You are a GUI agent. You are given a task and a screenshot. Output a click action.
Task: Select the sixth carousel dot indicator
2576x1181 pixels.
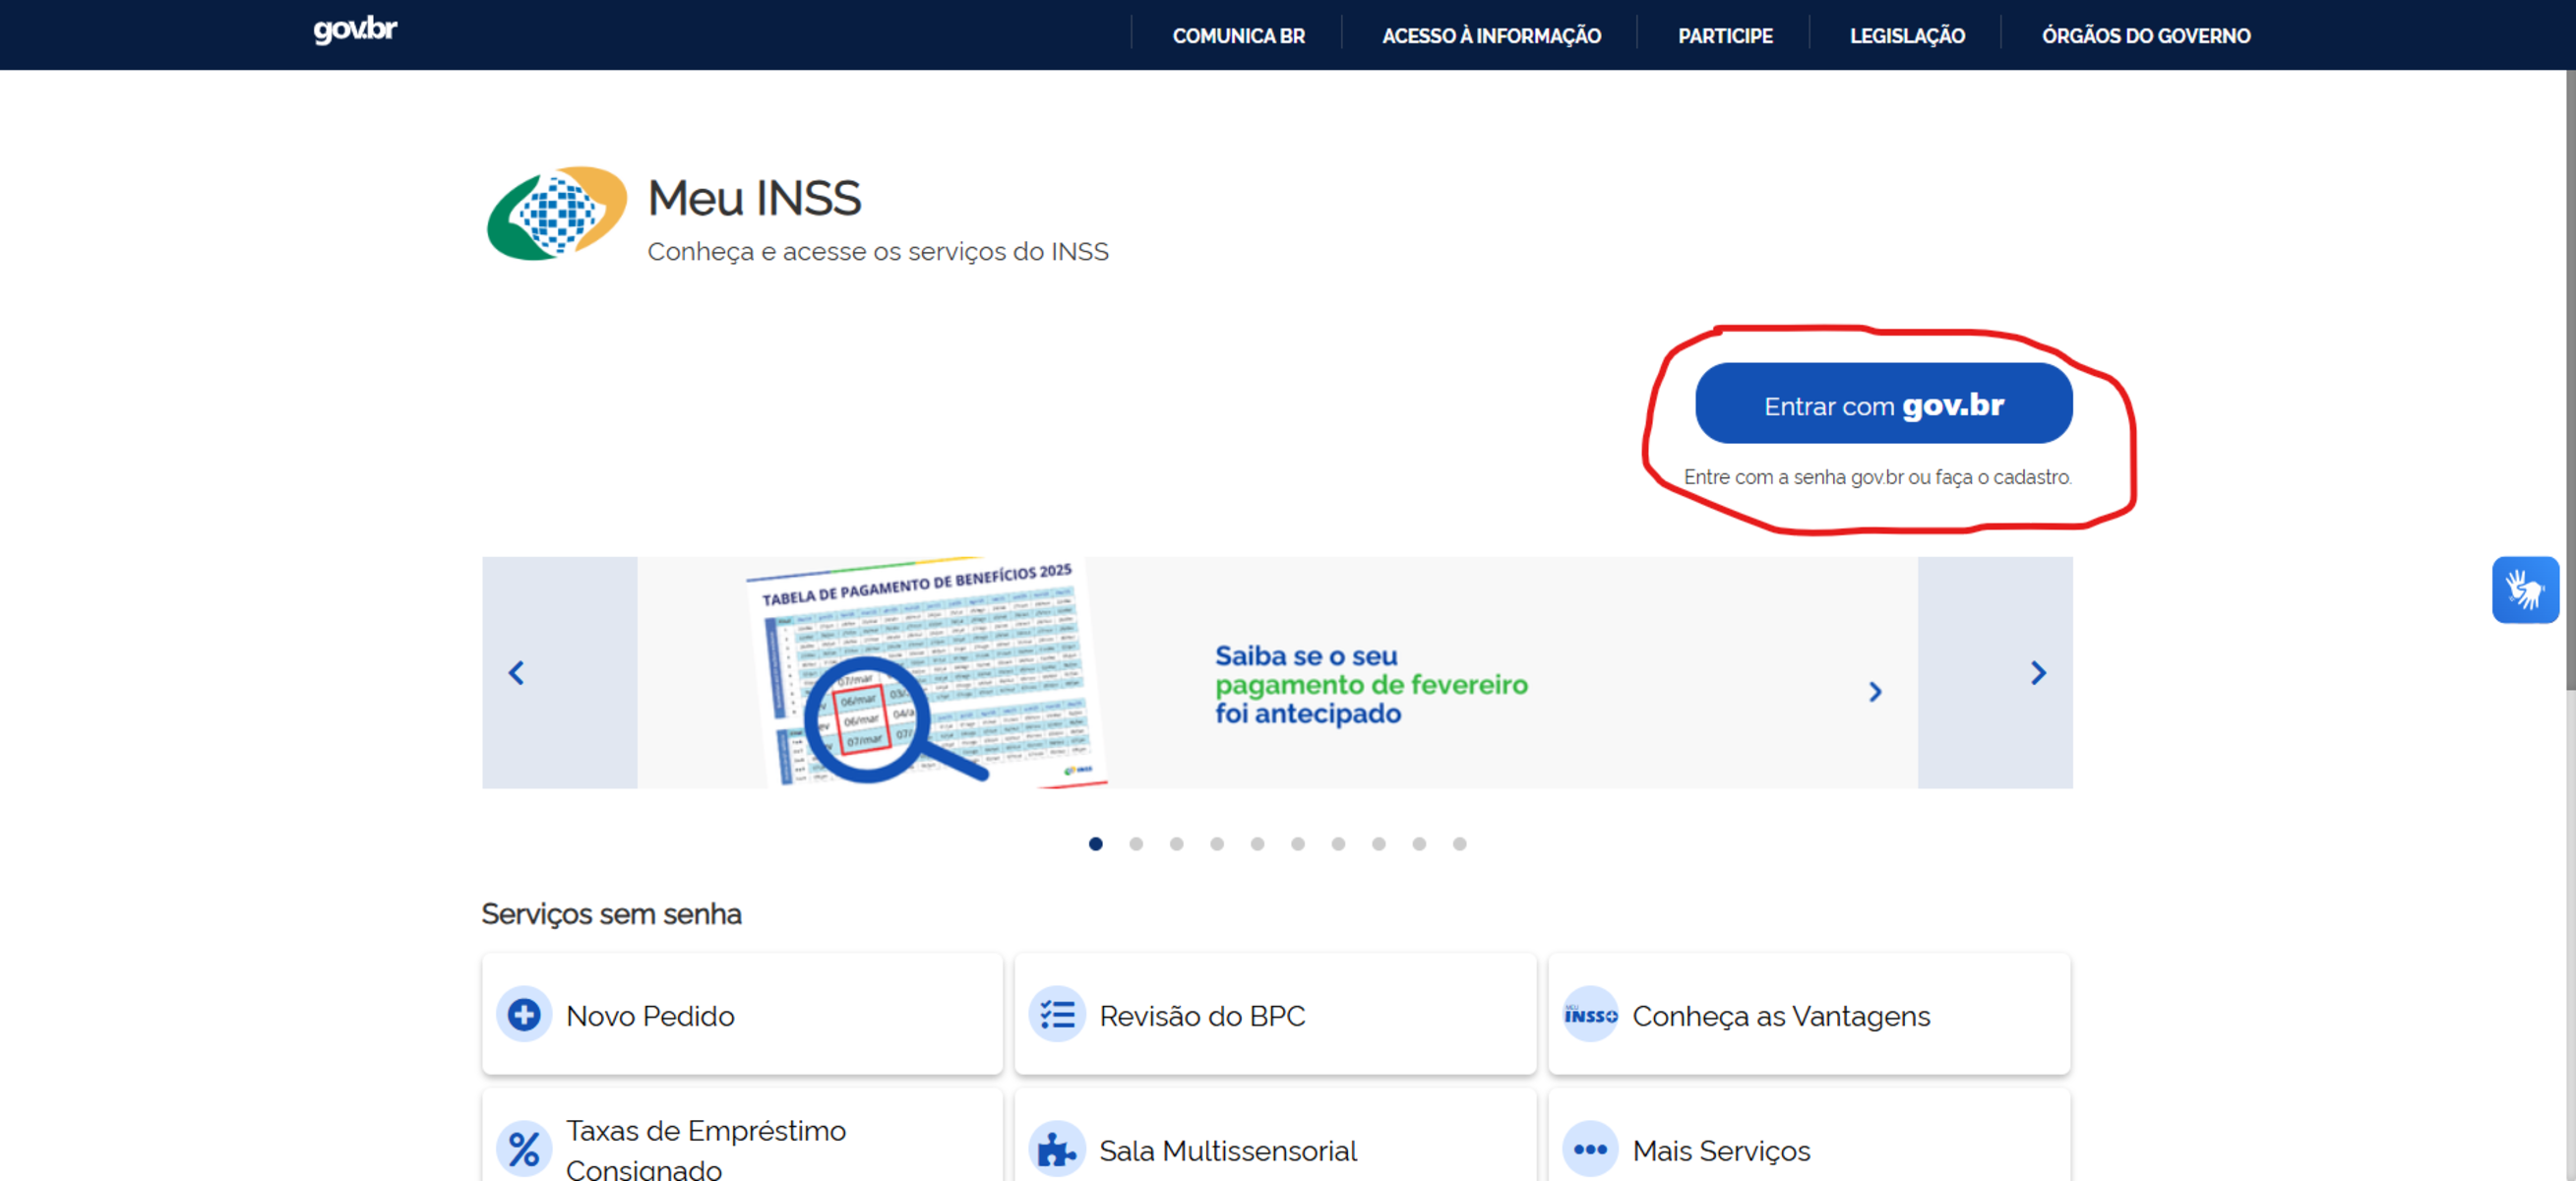click(x=1298, y=844)
